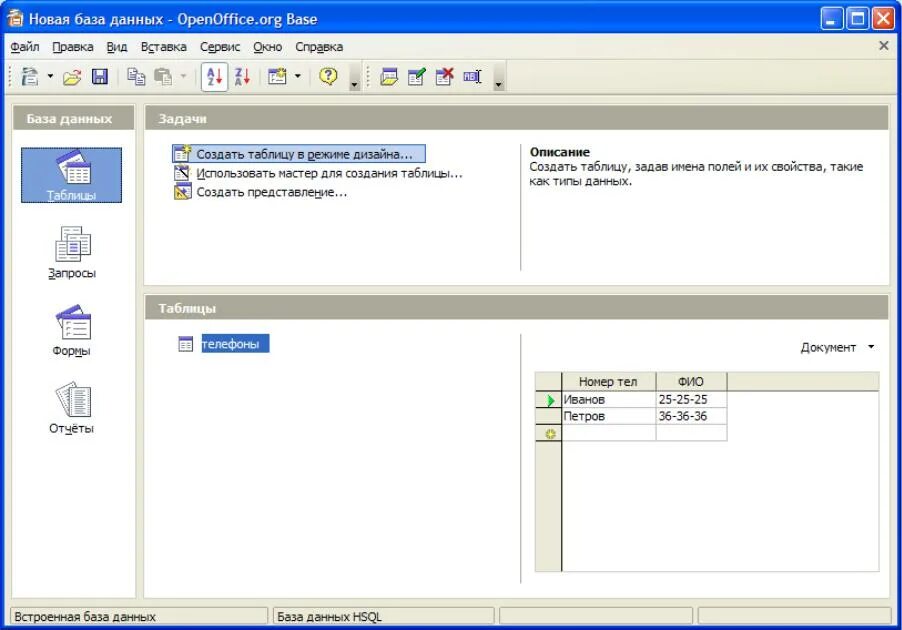Open the Вставка menu
The width and height of the screenshot is (902, 630).
[x=163, y=47]
